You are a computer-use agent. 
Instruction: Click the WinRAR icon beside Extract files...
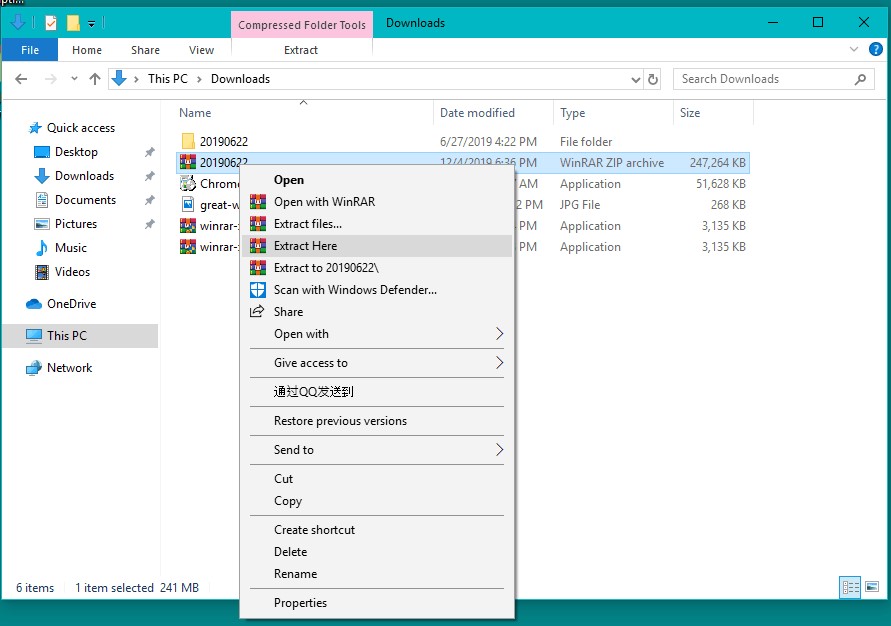click(x=258, y=224)
